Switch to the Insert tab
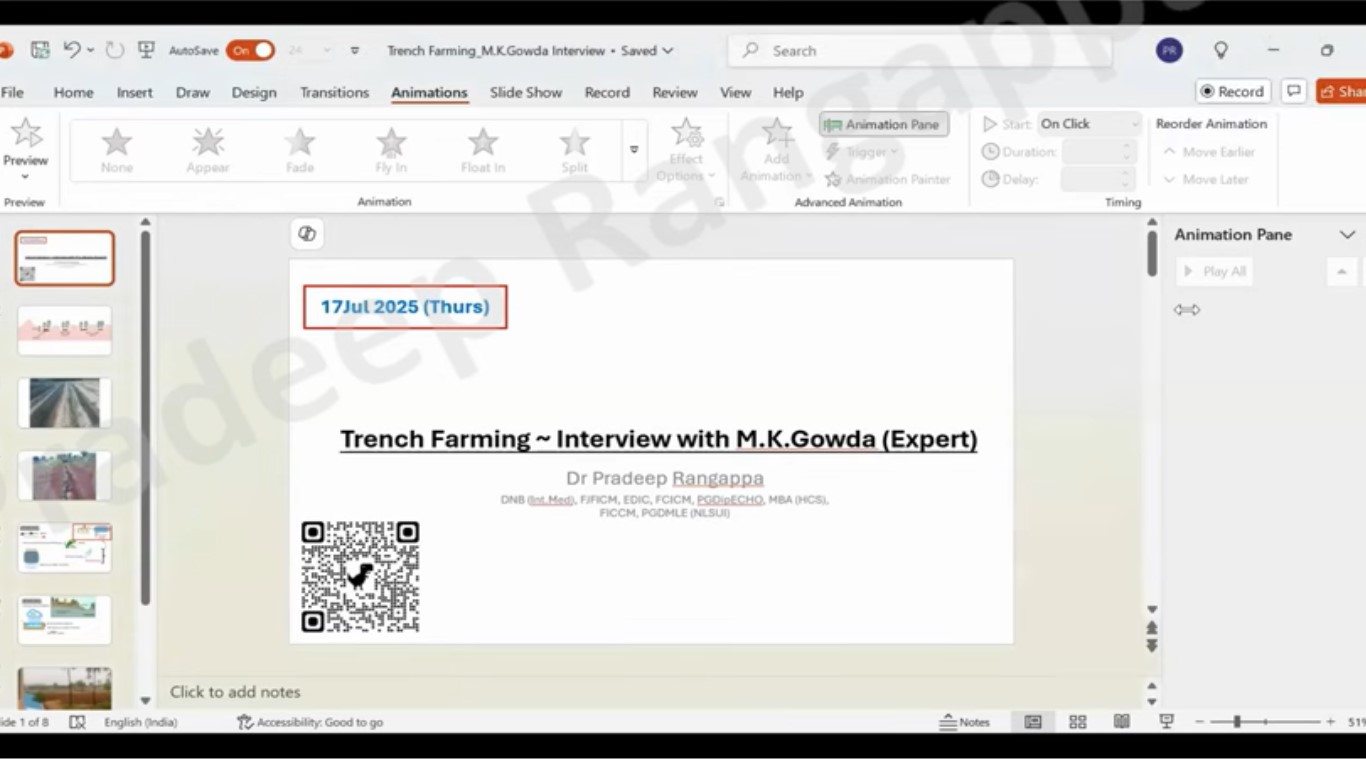Viewport: 1366px width, 768px height. pyautogui.click(x=134, y=92)
